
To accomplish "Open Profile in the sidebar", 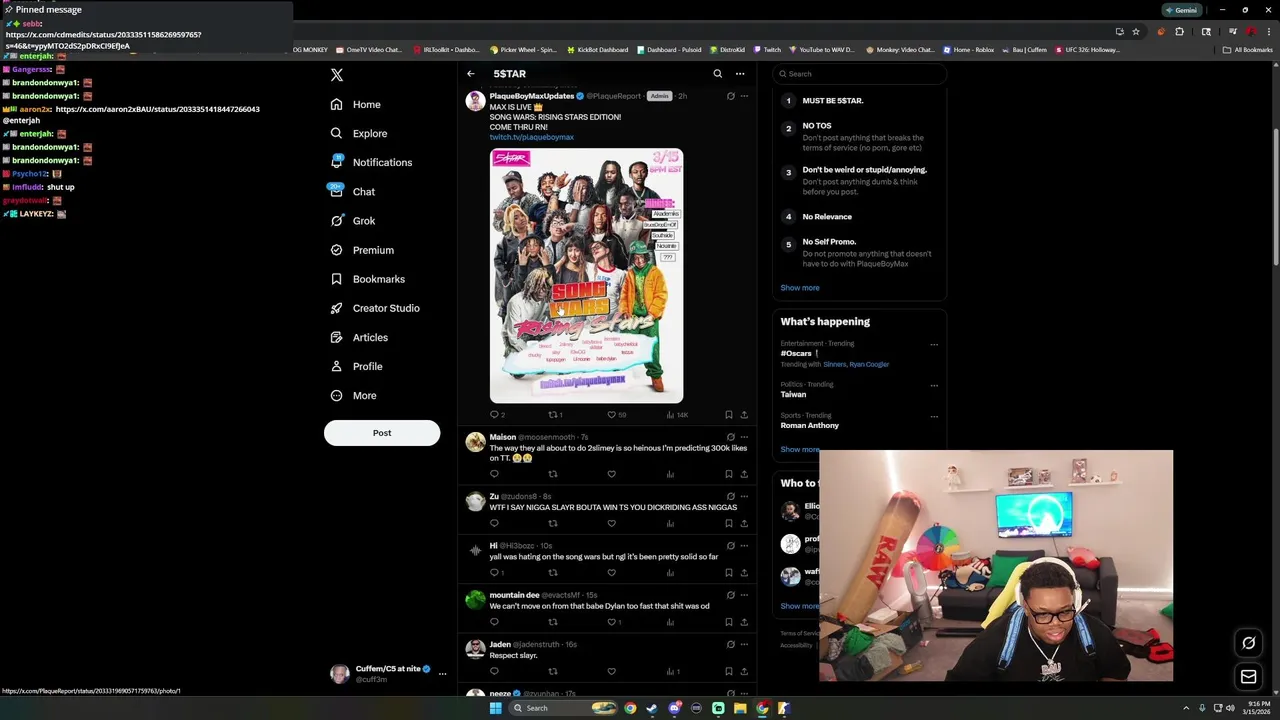I will coord(357,366).
